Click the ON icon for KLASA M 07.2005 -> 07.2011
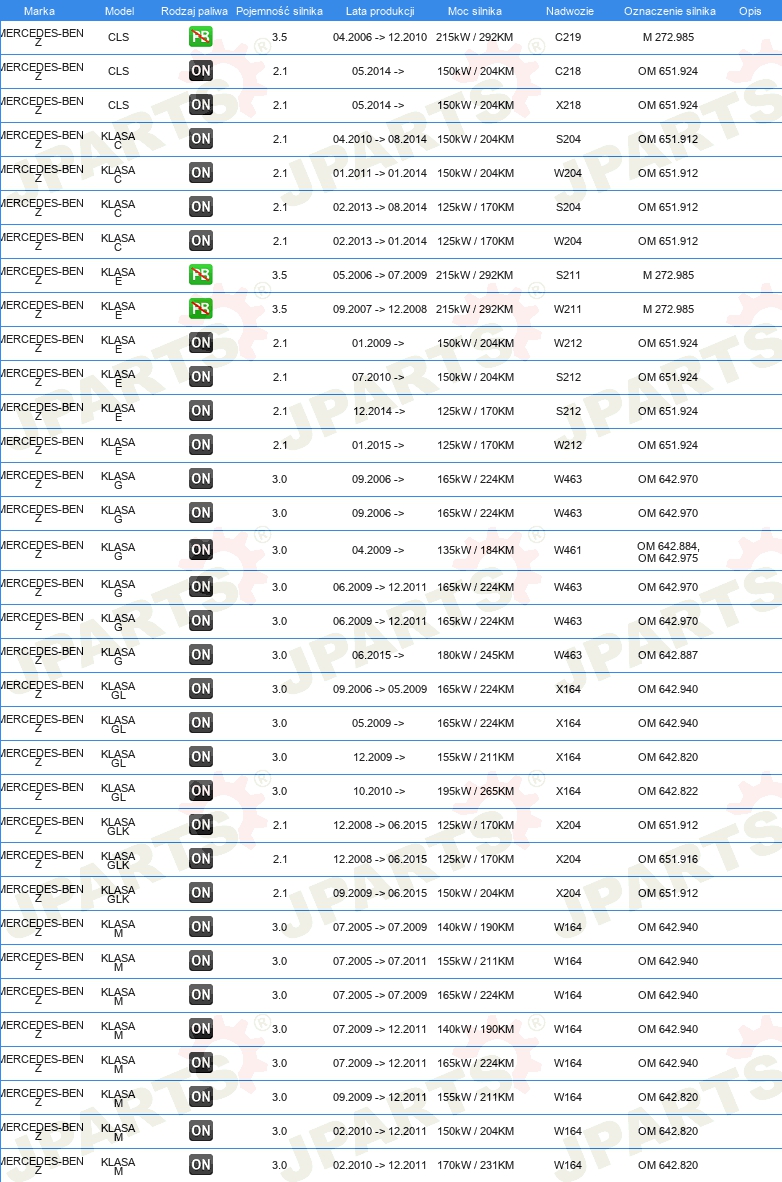 (x=201, y=960)
